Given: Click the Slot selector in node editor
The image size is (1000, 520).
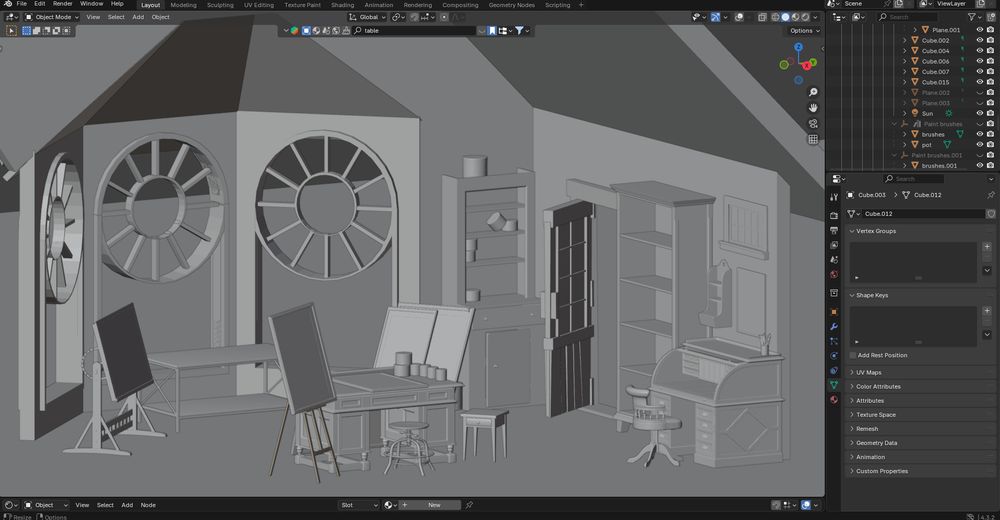Looking at the screenshot, I should 358,505.
